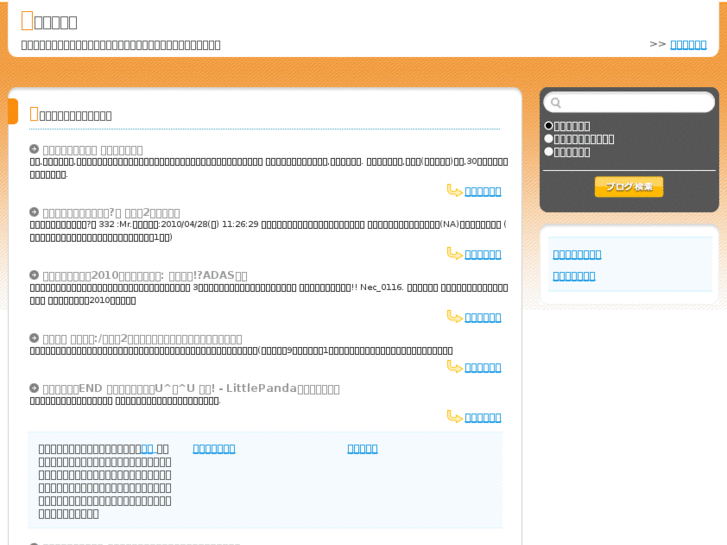Open the read-more link below the LittlePanda entry
This screenshot has width=727, height=545.
[483, 417]
